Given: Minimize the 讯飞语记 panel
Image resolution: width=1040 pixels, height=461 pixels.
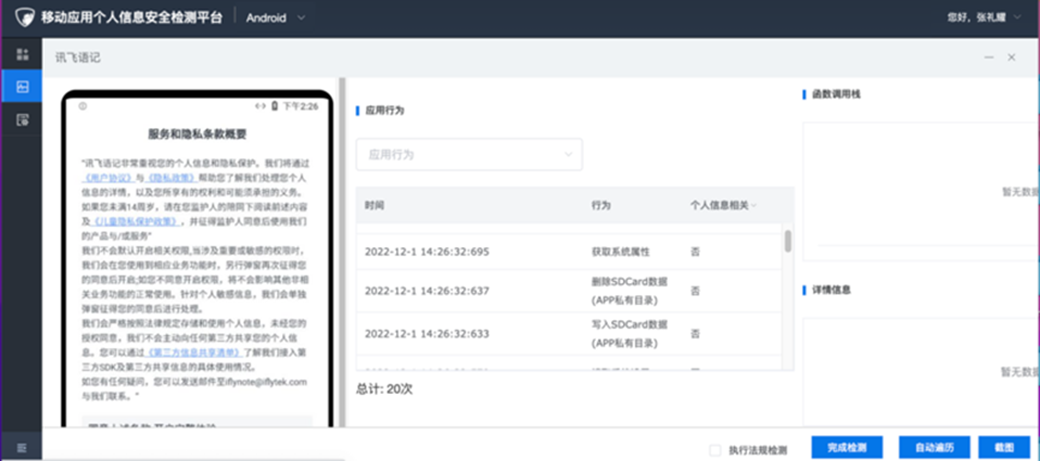Looking at the screenshot, I should [989, 58].
